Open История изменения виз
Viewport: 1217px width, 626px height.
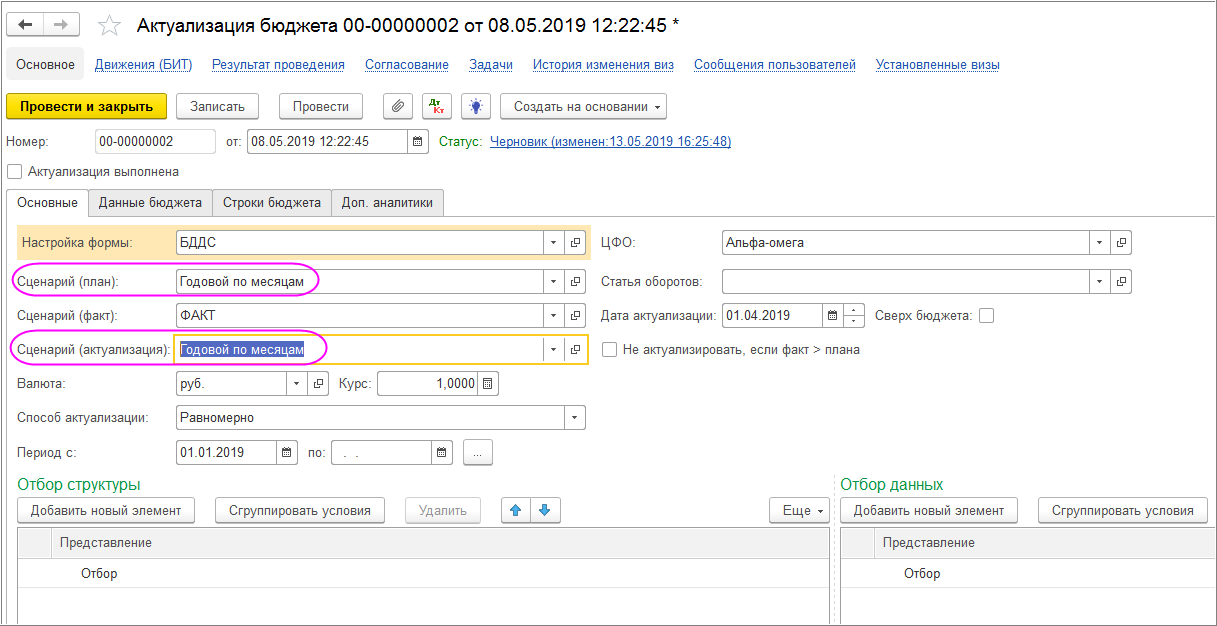coord(603,65)
